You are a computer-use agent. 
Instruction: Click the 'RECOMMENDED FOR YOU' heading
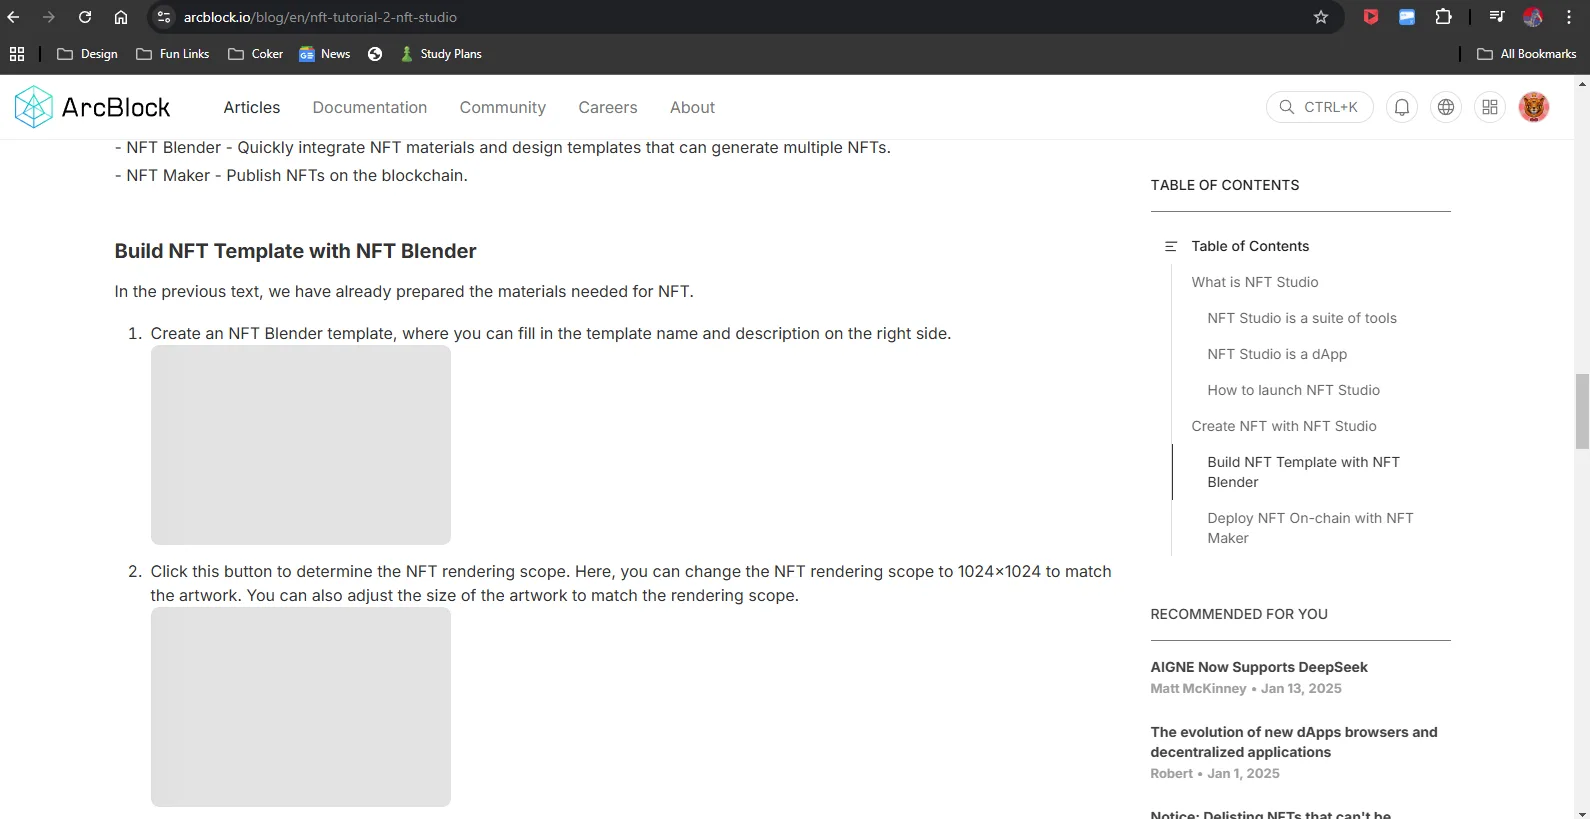1239,614
